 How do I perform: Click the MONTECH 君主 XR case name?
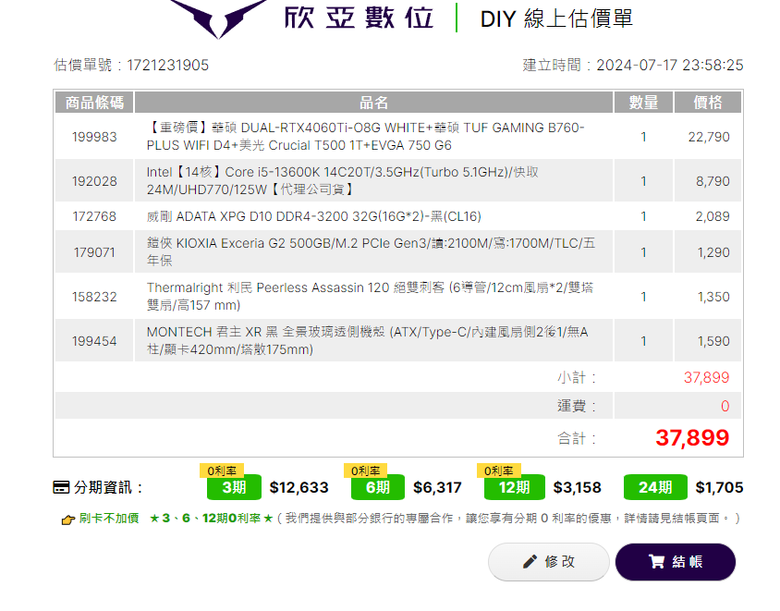click(x=367, y=340)
